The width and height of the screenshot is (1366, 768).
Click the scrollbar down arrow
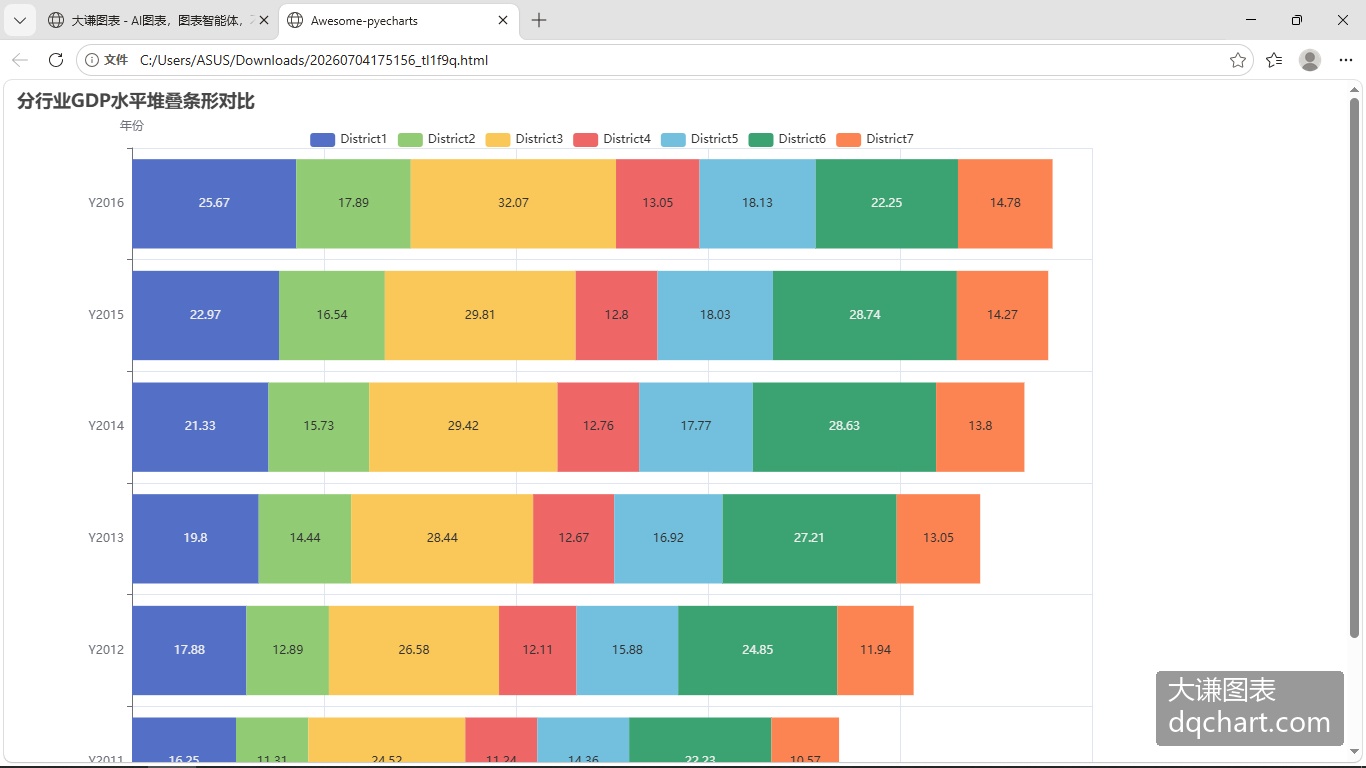click(x=1355, y=751)
